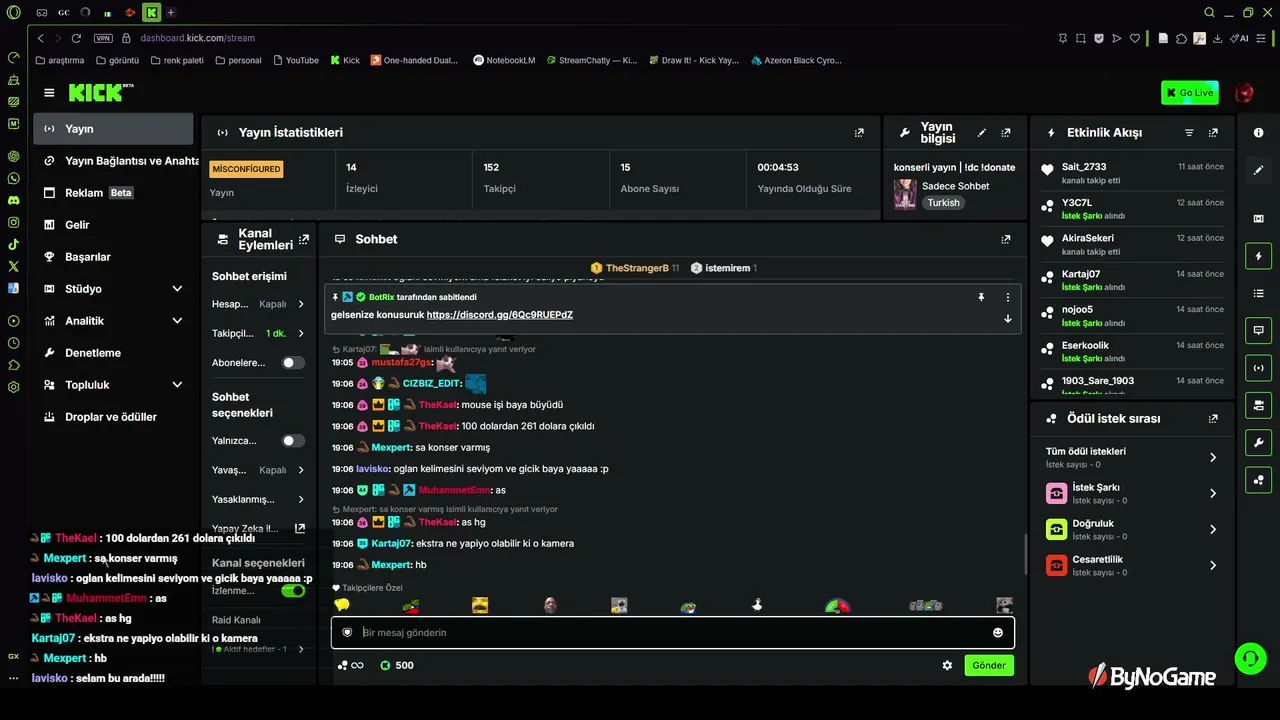Open the pinned message three-dot menu
Viewport: 1280px width, 720px height.
tap(1007, 297)
